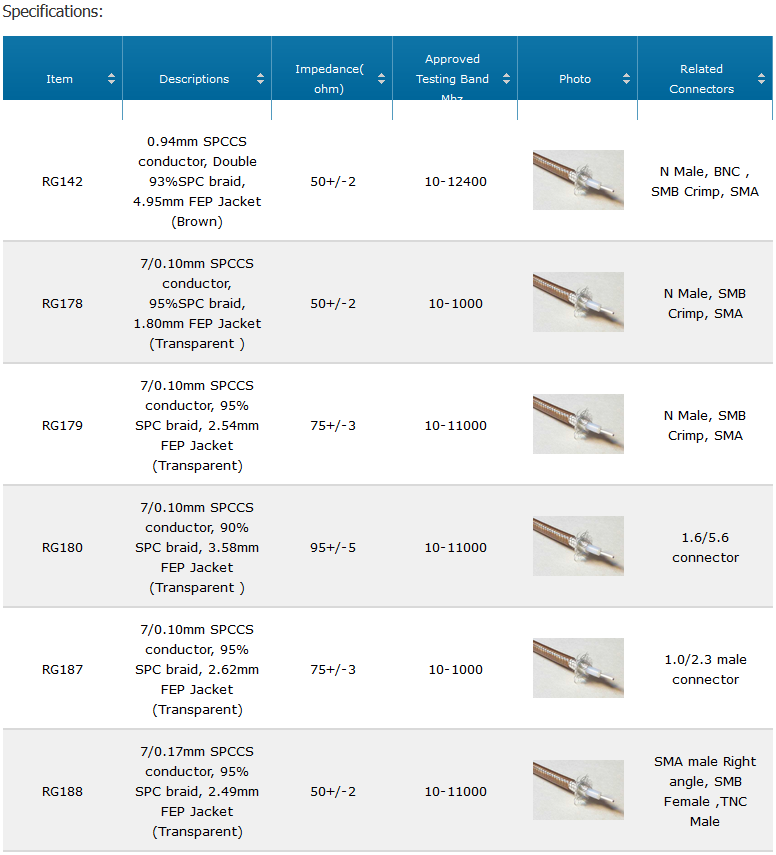Click the sort arrows in the Photo column
This screenshot has height=855, width=776.
click(x=626, y=79)
